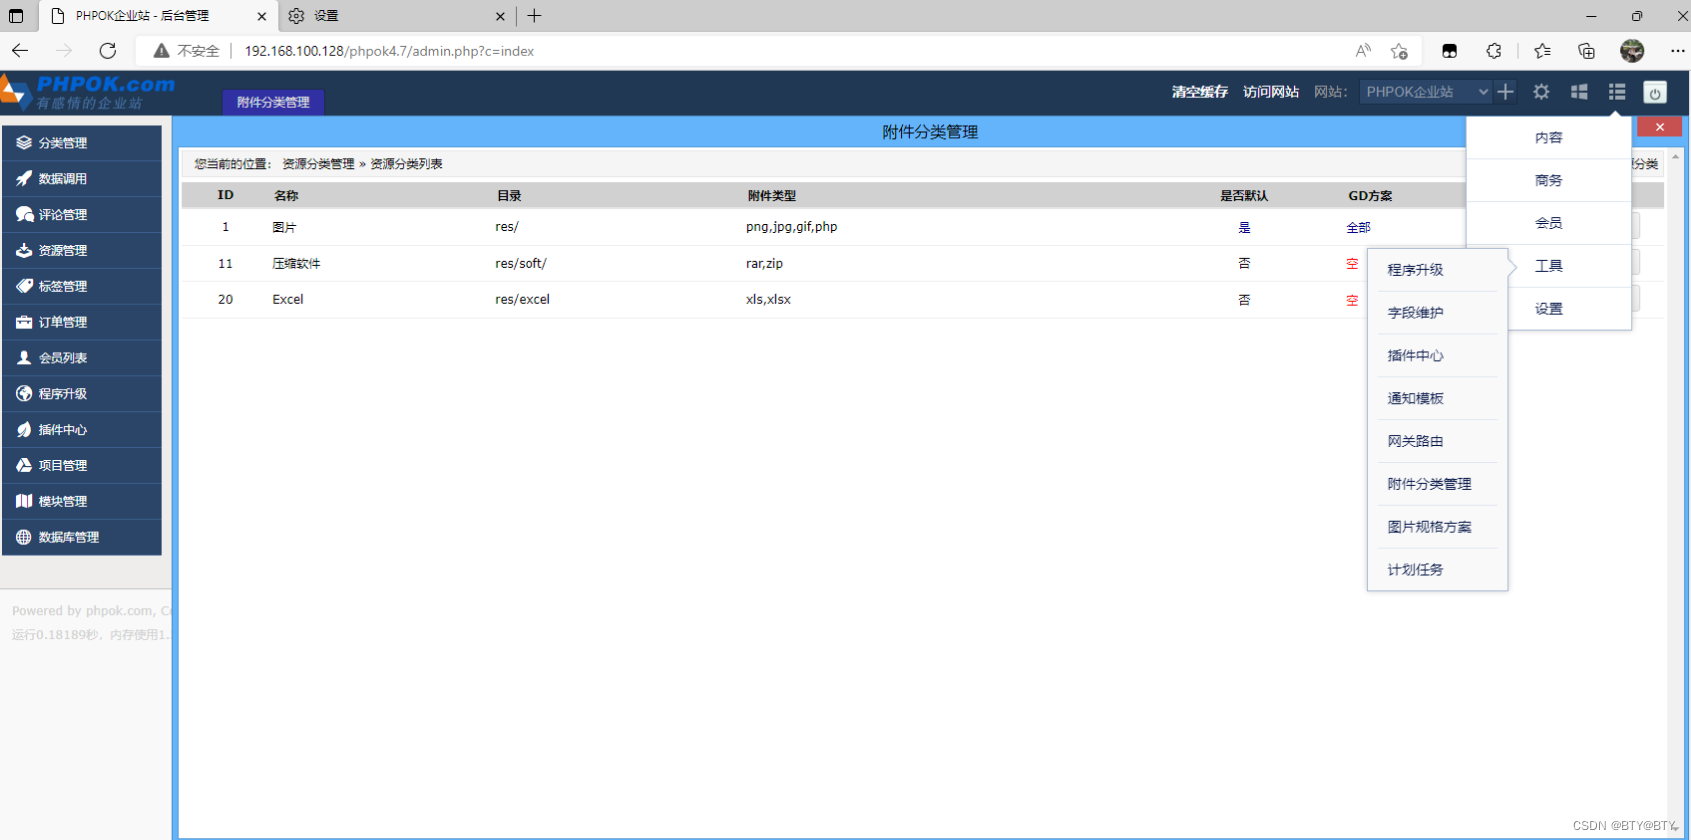The height and width of the screenshot is (840, 1691).
Task: Switch to the 设置 browser tab
Action: [x=395, y=16]
